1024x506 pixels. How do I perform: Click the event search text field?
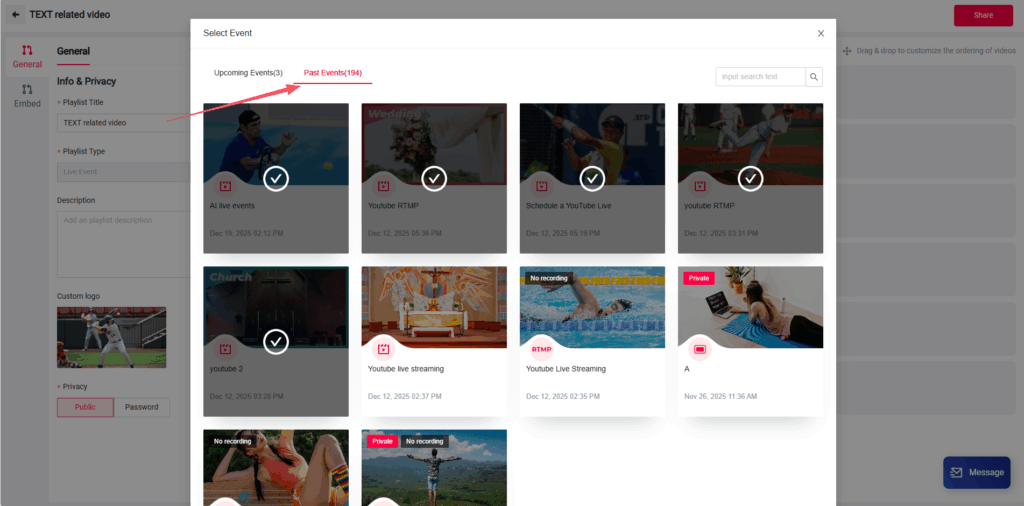tap(761, 77)
